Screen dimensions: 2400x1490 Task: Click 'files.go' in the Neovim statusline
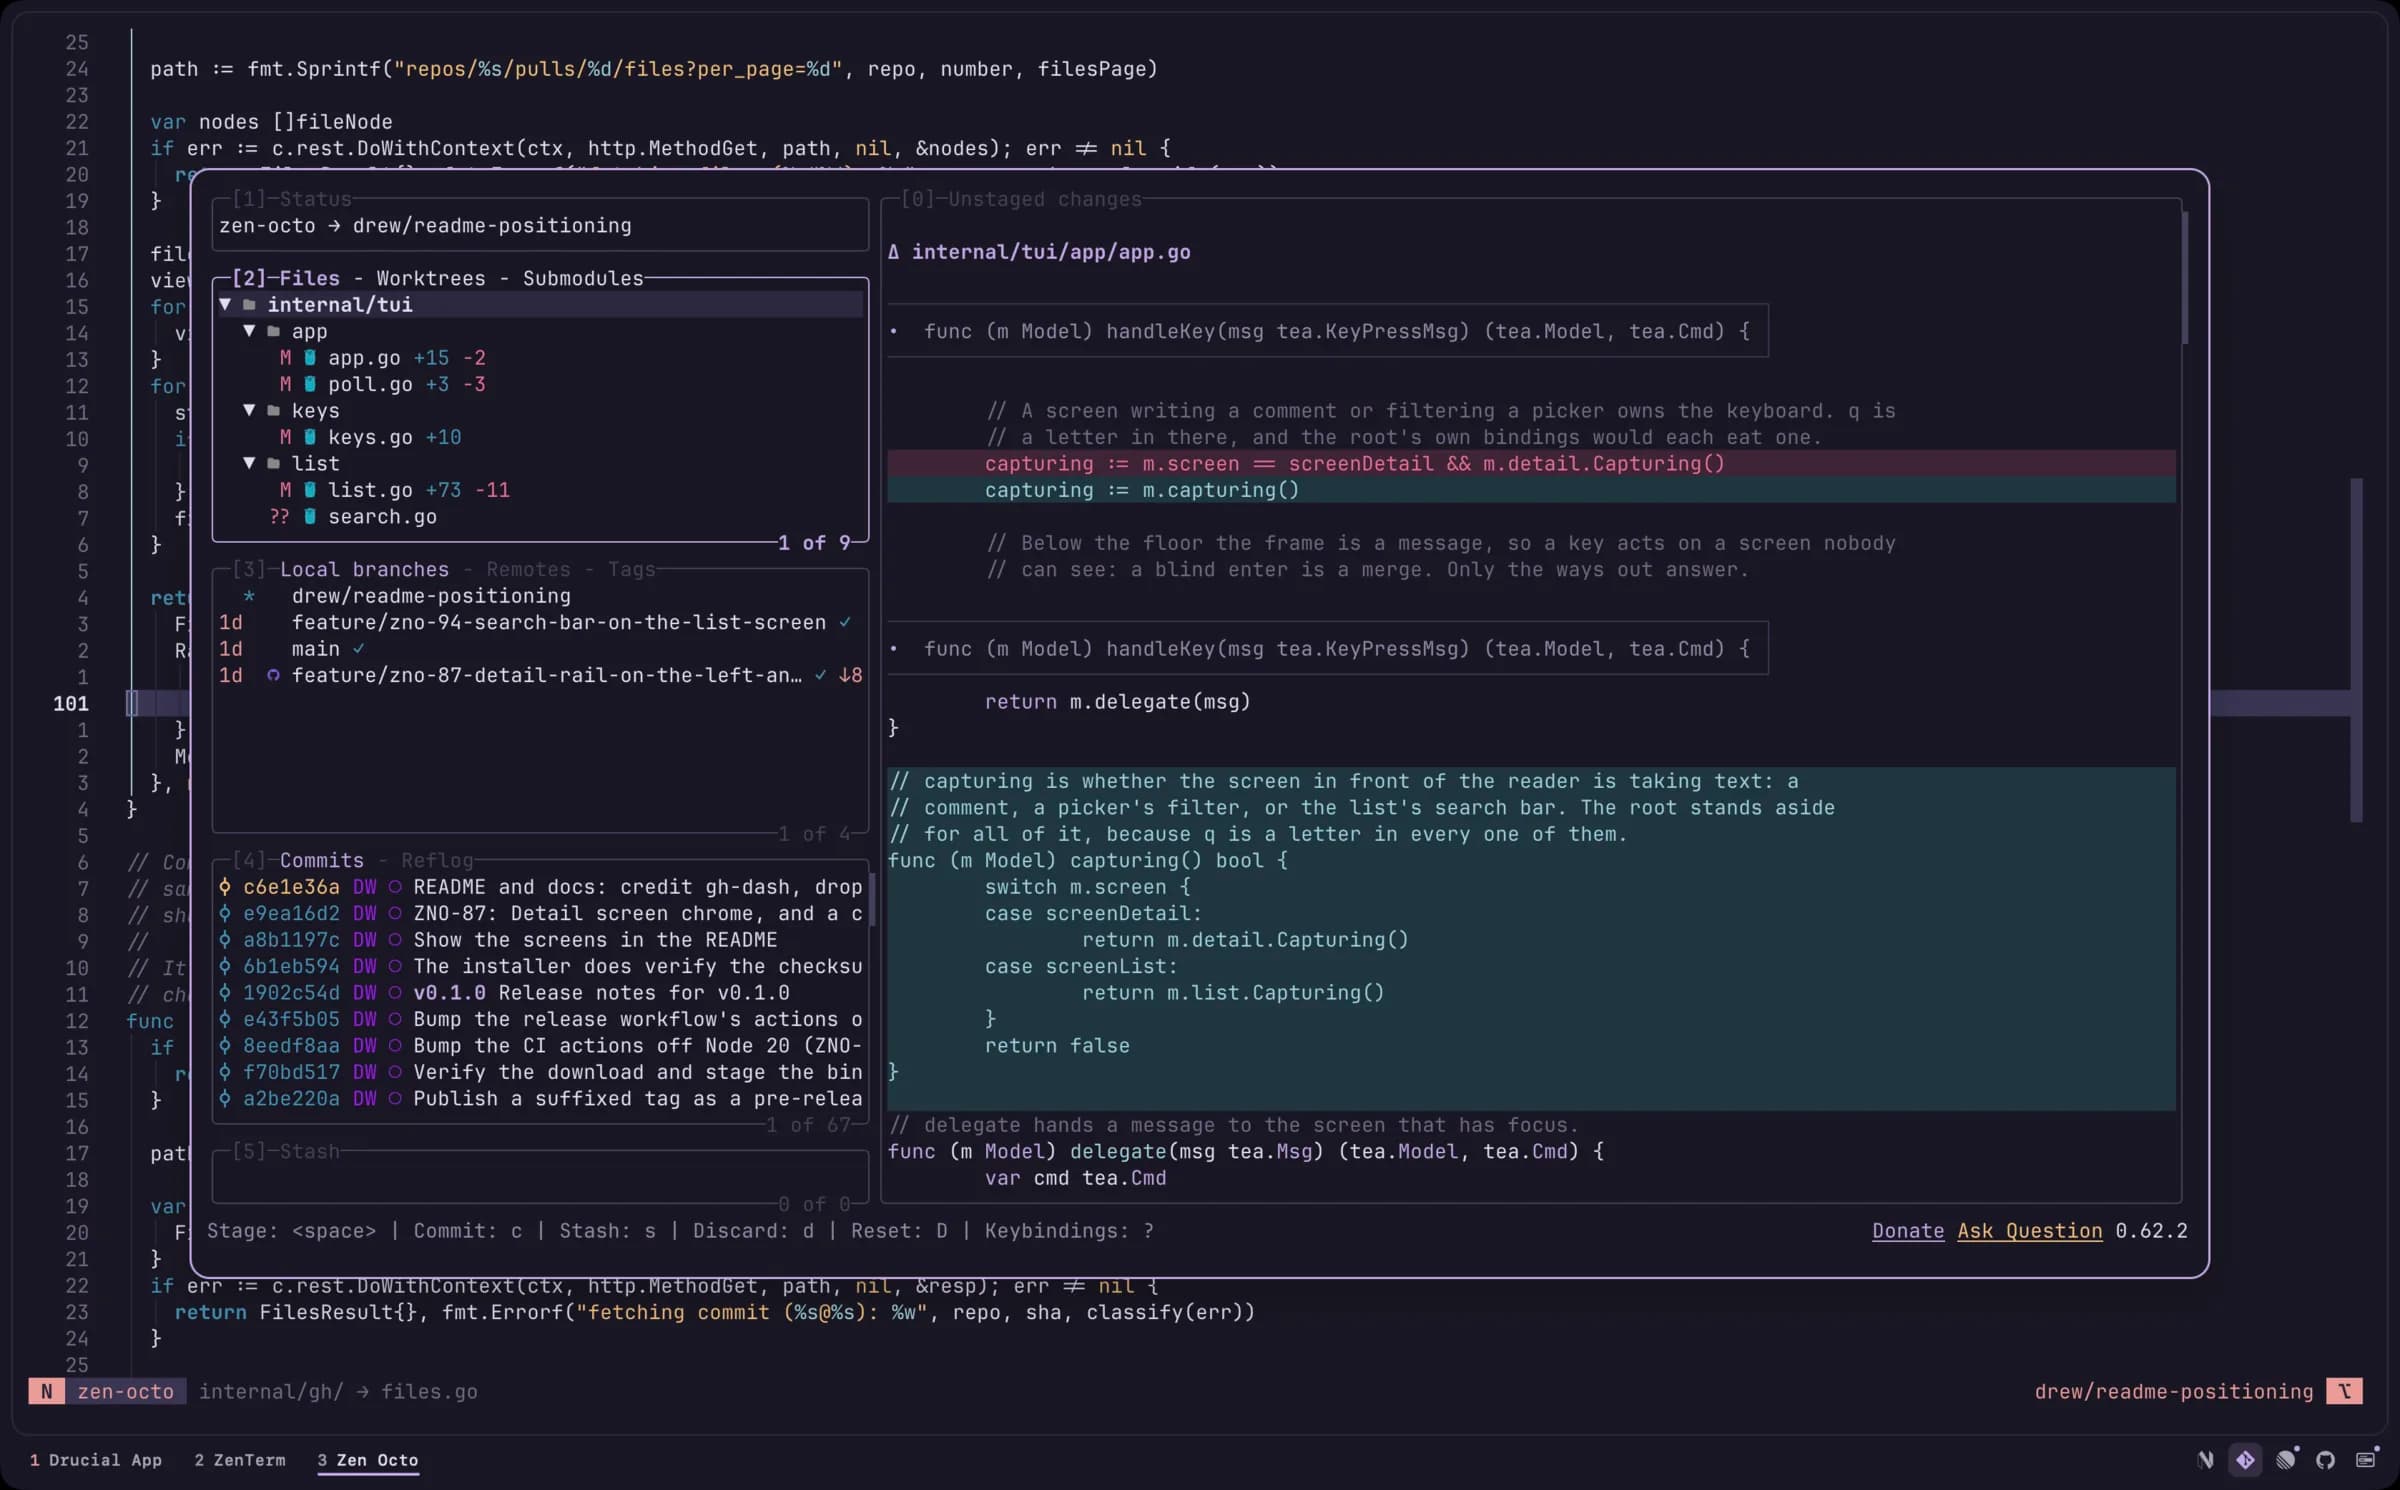(429, 1391)
